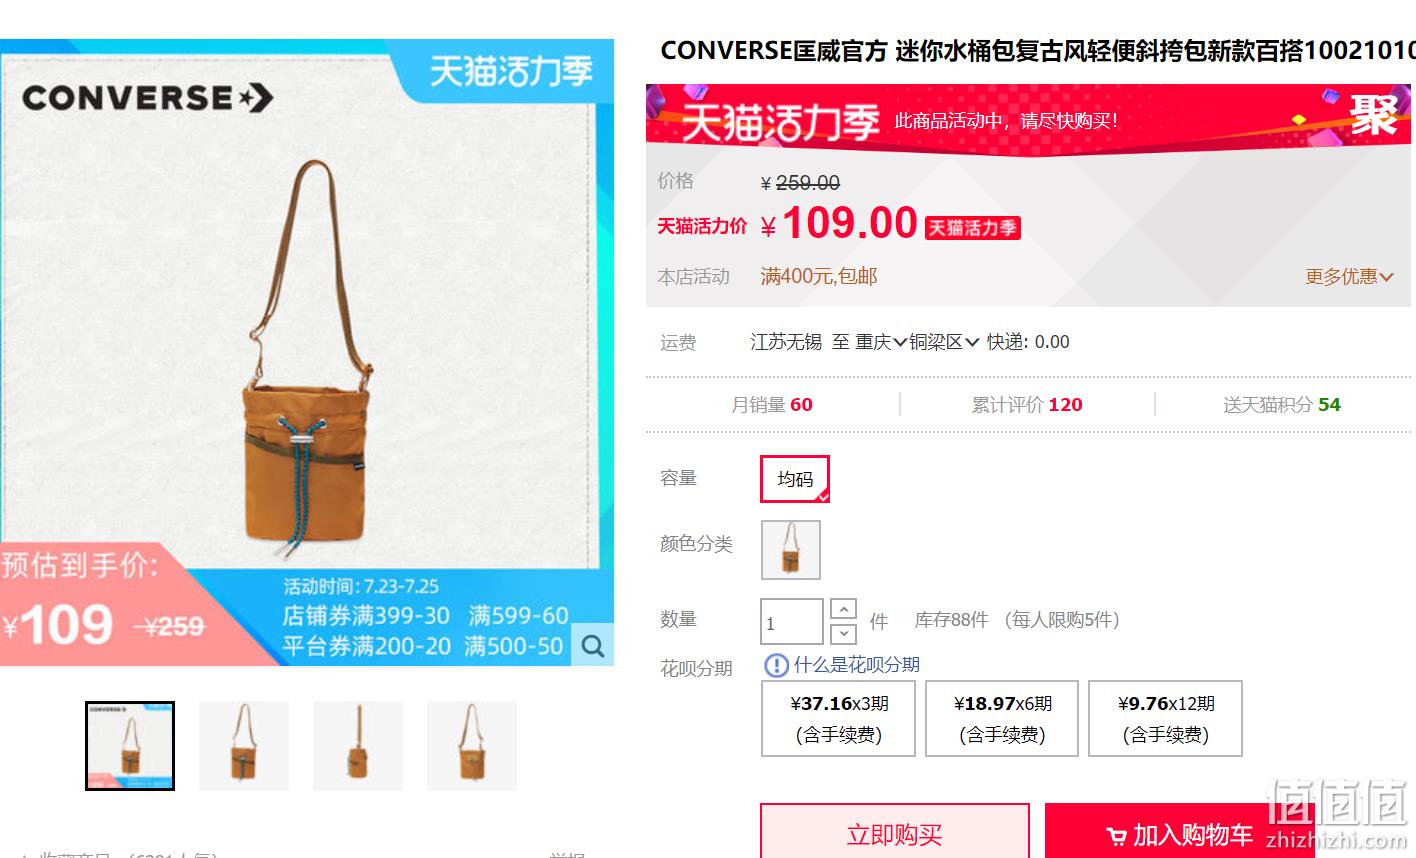Choose the ¥37.16x3期 installment option

pos(839,719)
